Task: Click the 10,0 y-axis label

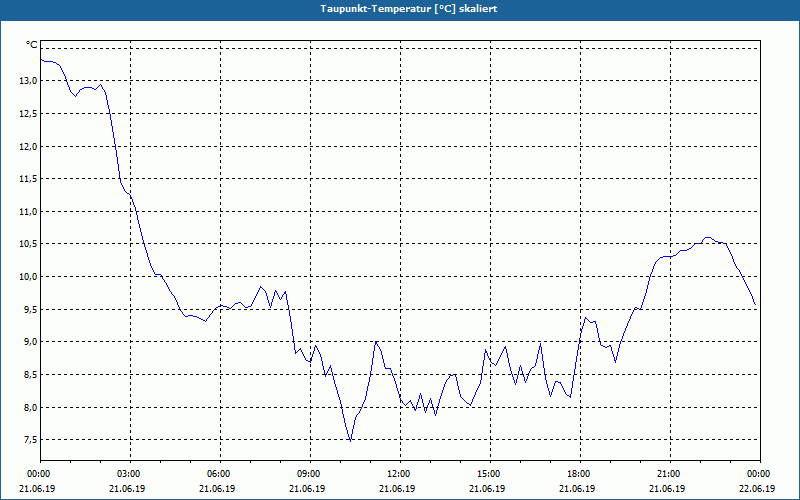Action: click(28, 277)
